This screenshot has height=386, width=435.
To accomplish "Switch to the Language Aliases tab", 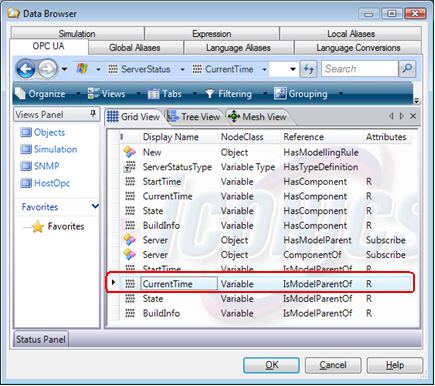I will pyautogui.click(x=238, y=48).
